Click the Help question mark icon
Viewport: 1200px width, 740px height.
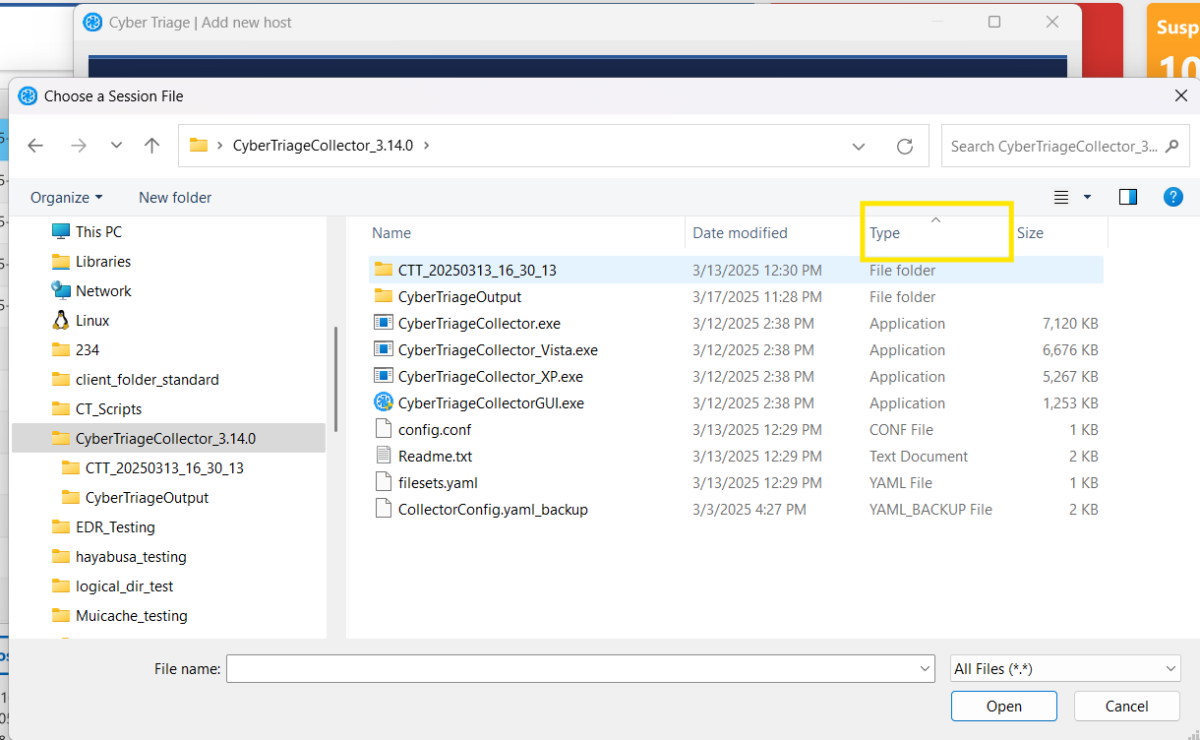coord(1173,197)
